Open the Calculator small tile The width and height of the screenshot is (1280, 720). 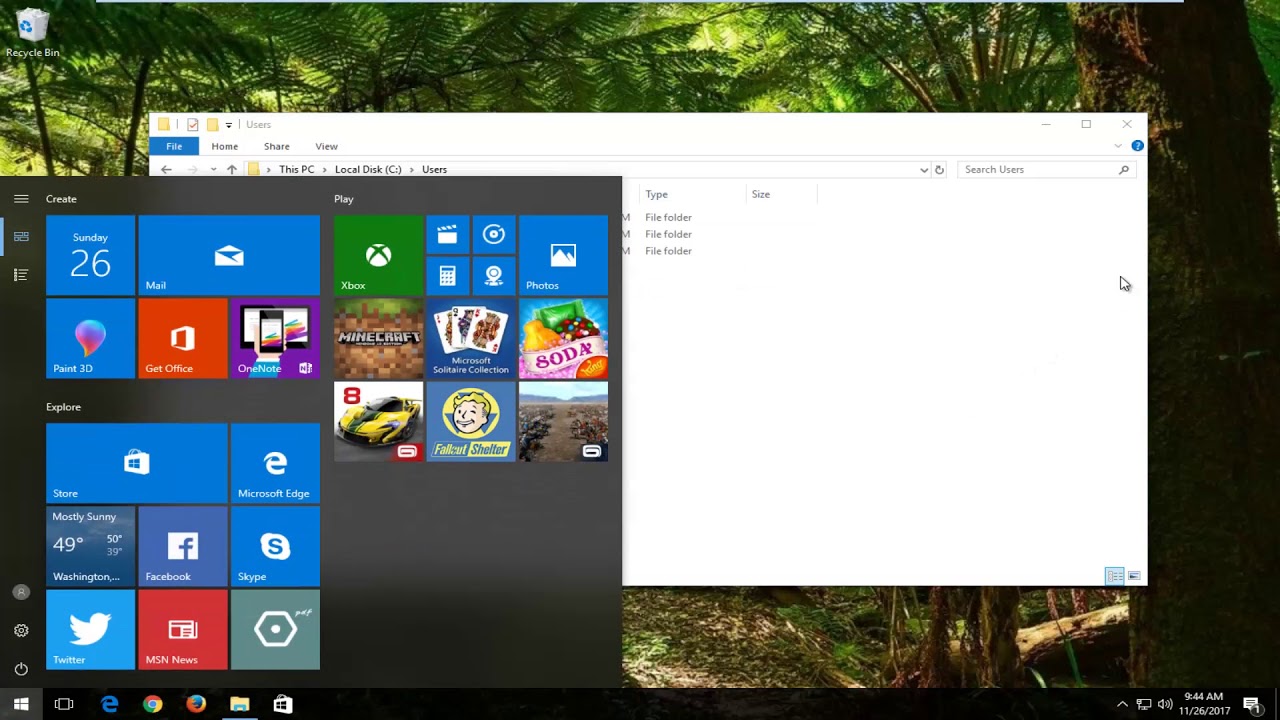447,276
